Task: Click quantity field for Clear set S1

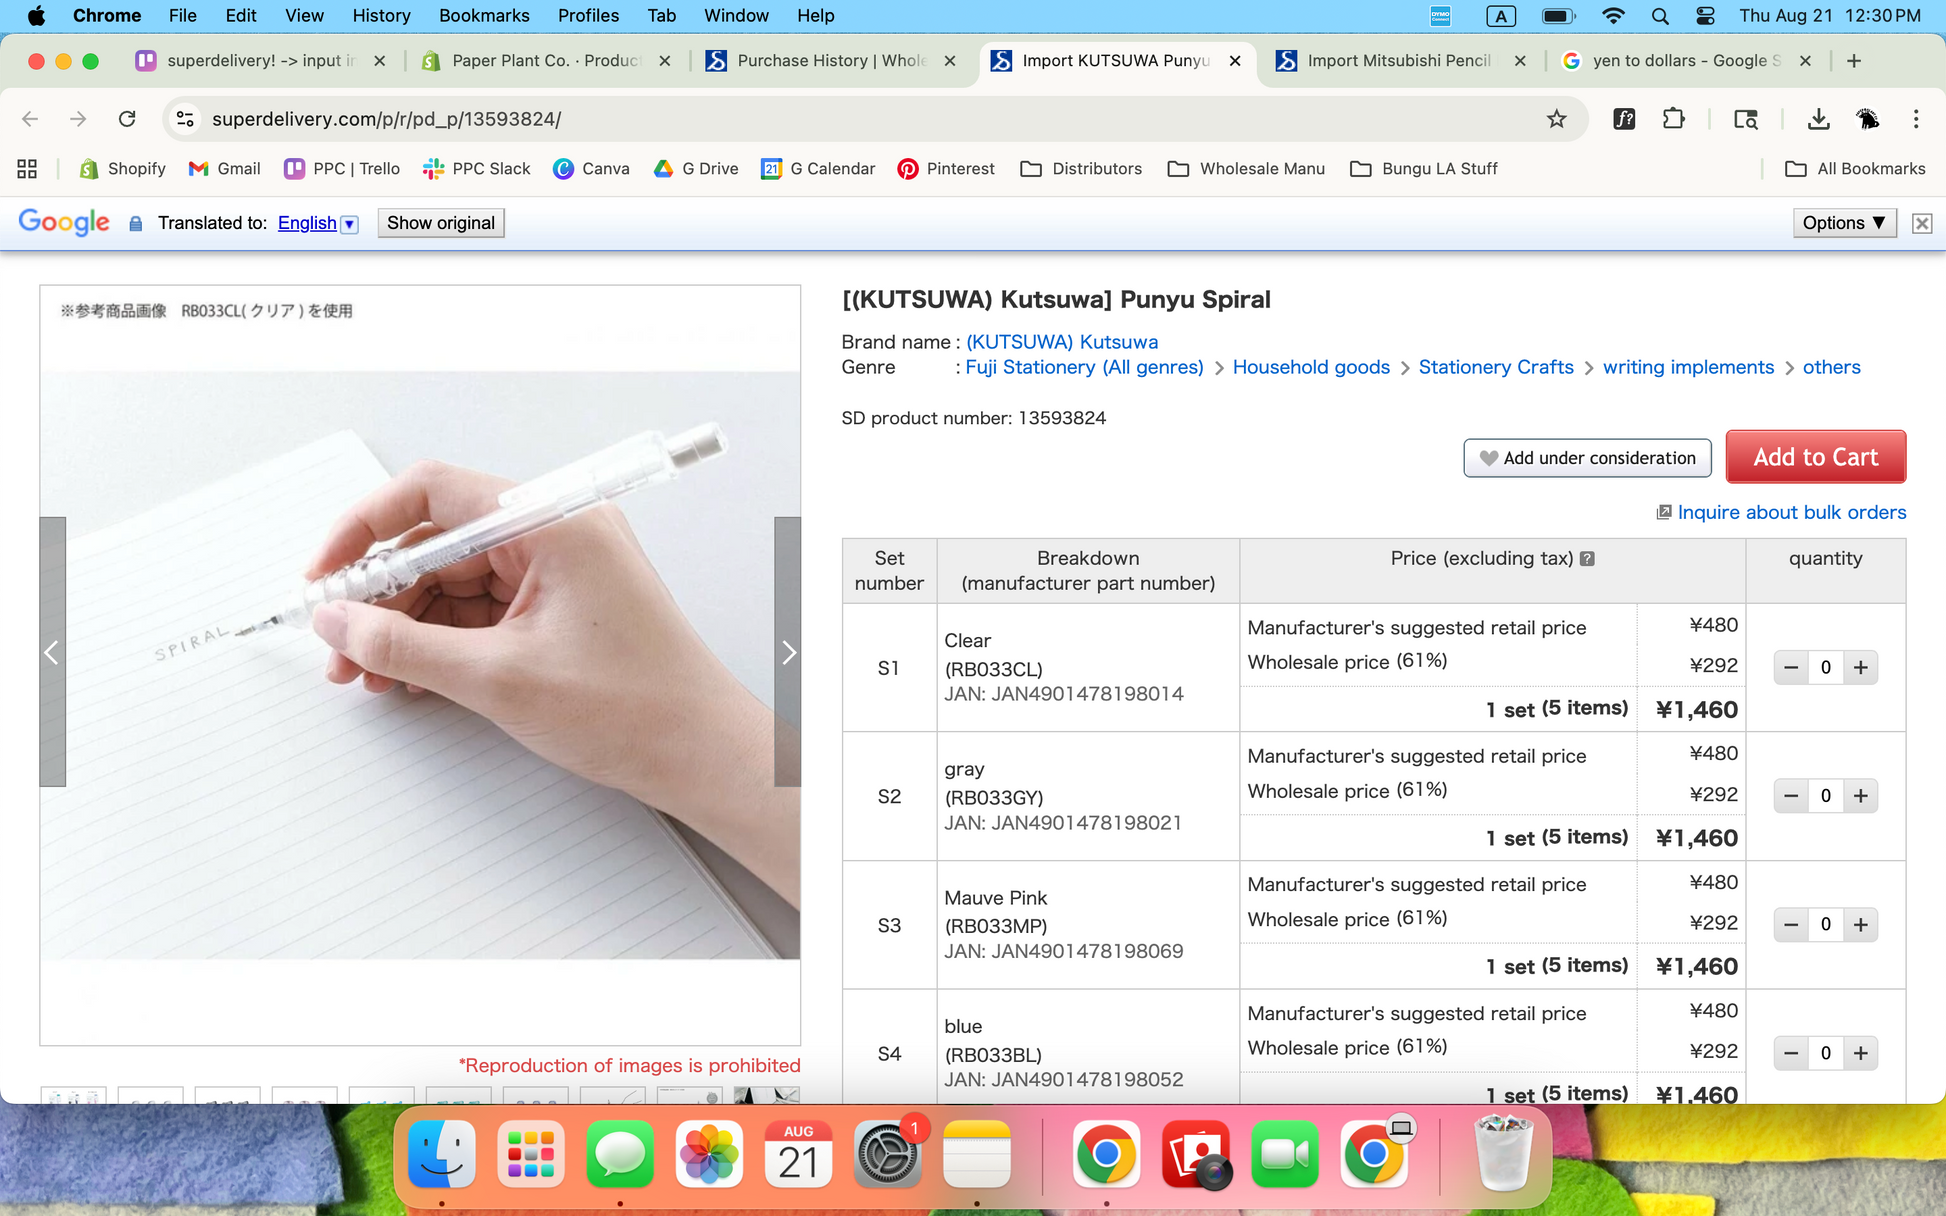Action: pos(1825,667)
